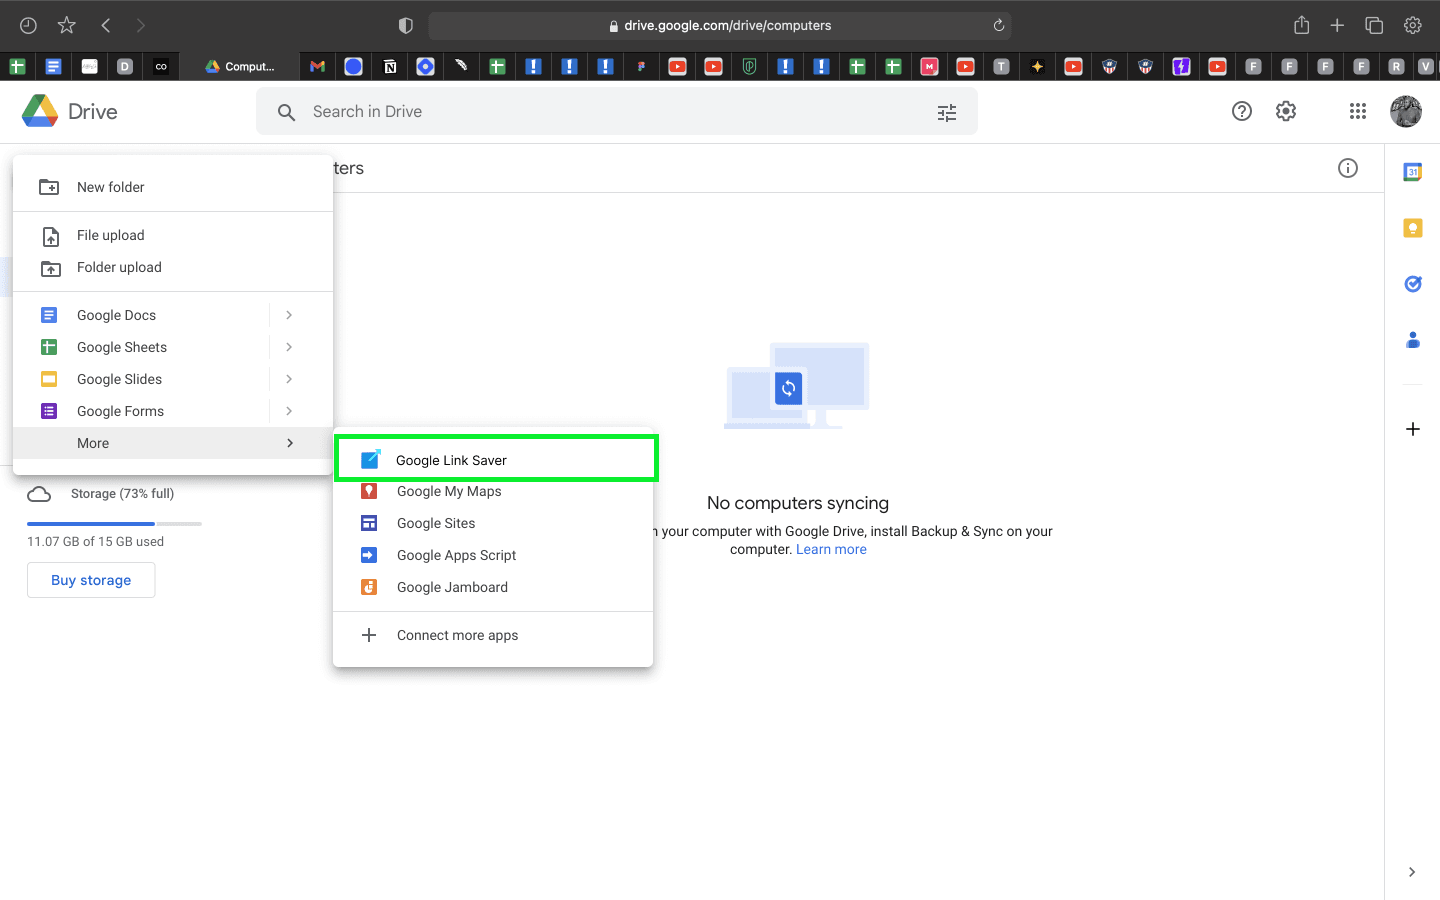The height and width of the screenshot is (900, 1440).
Task: Click Connect more apps
Action: [x=493, y=635]
